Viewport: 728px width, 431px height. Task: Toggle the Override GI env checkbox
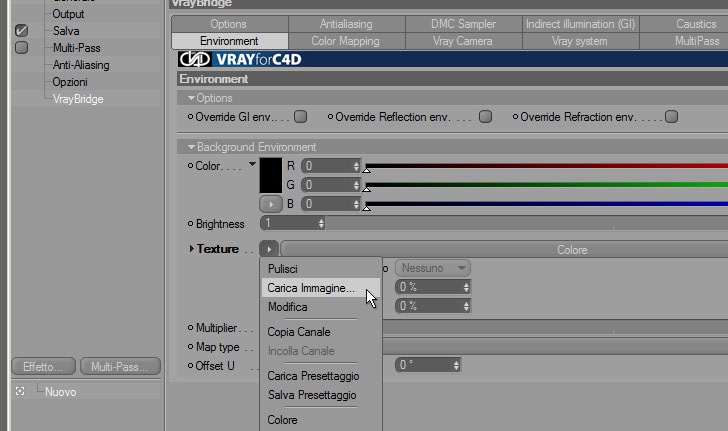point(300,117)
